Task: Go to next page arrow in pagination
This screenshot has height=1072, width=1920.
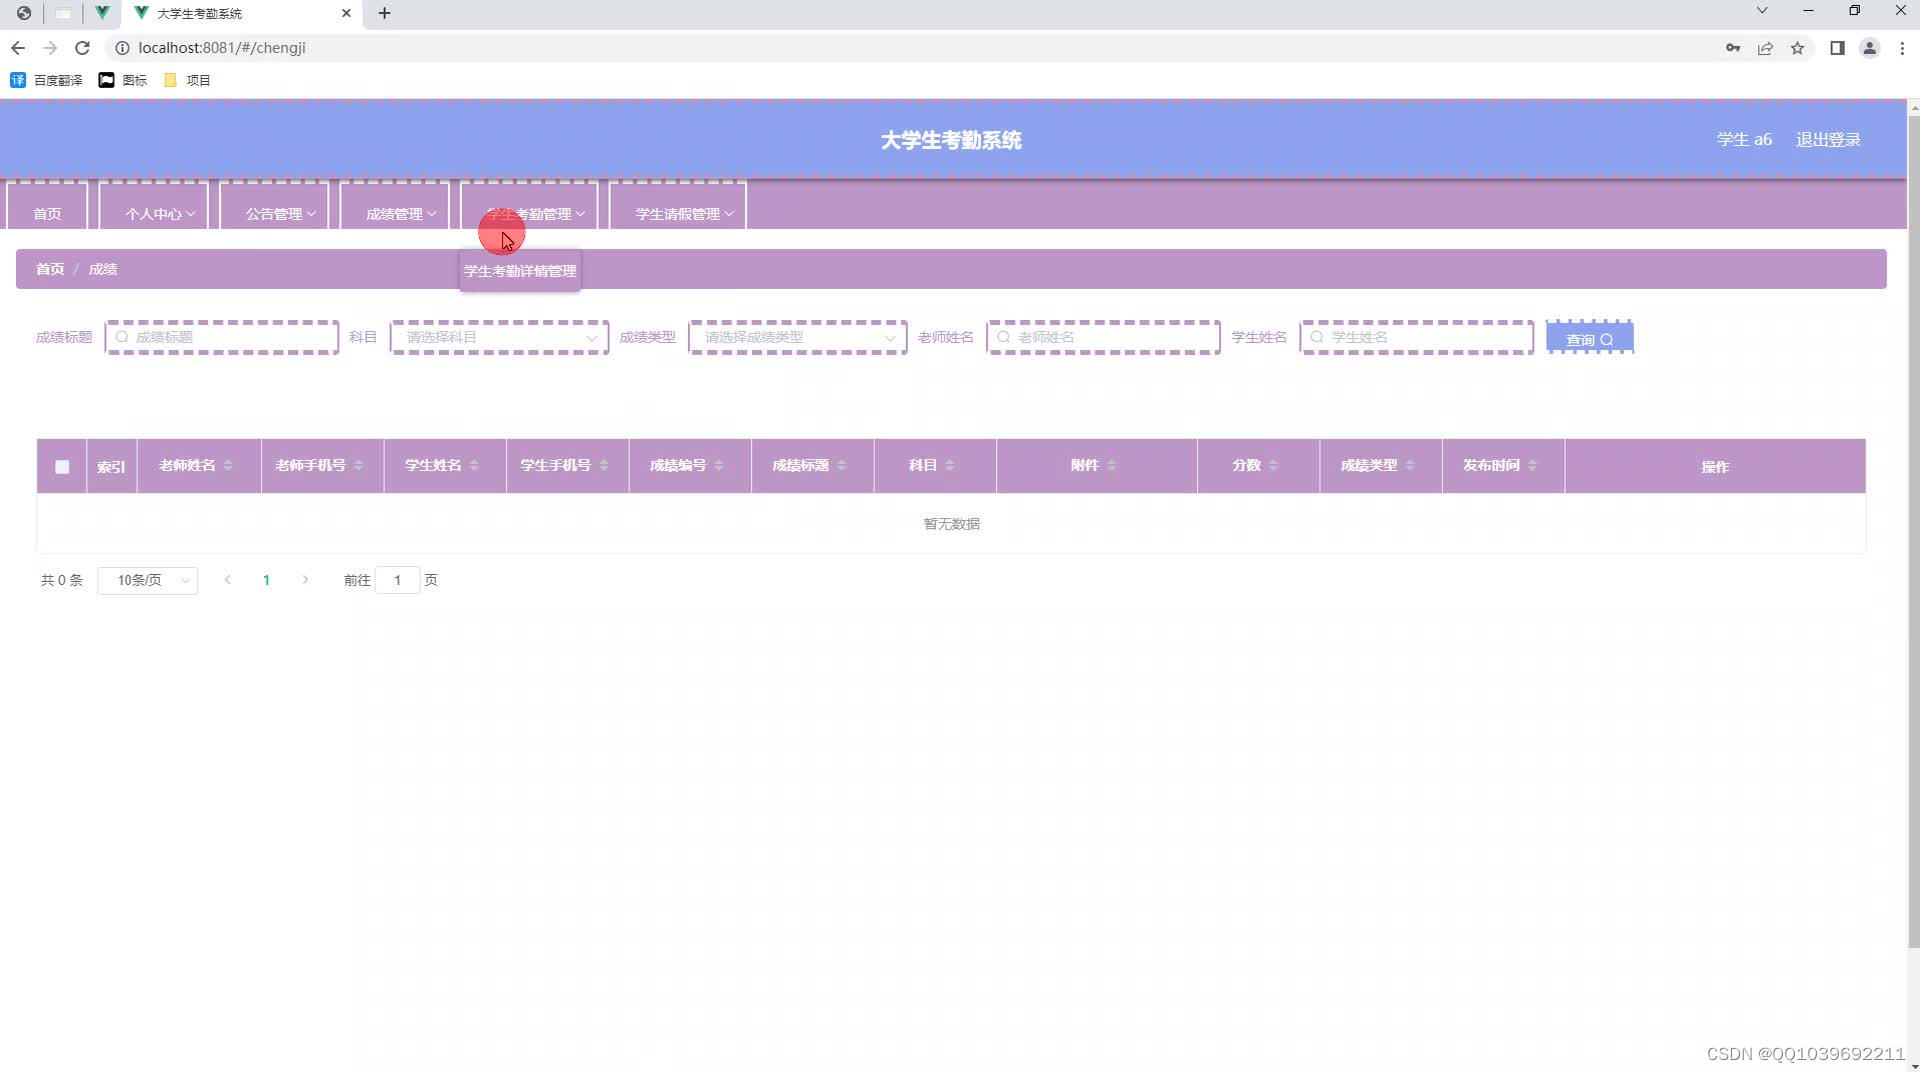Action: click(305, 580)
